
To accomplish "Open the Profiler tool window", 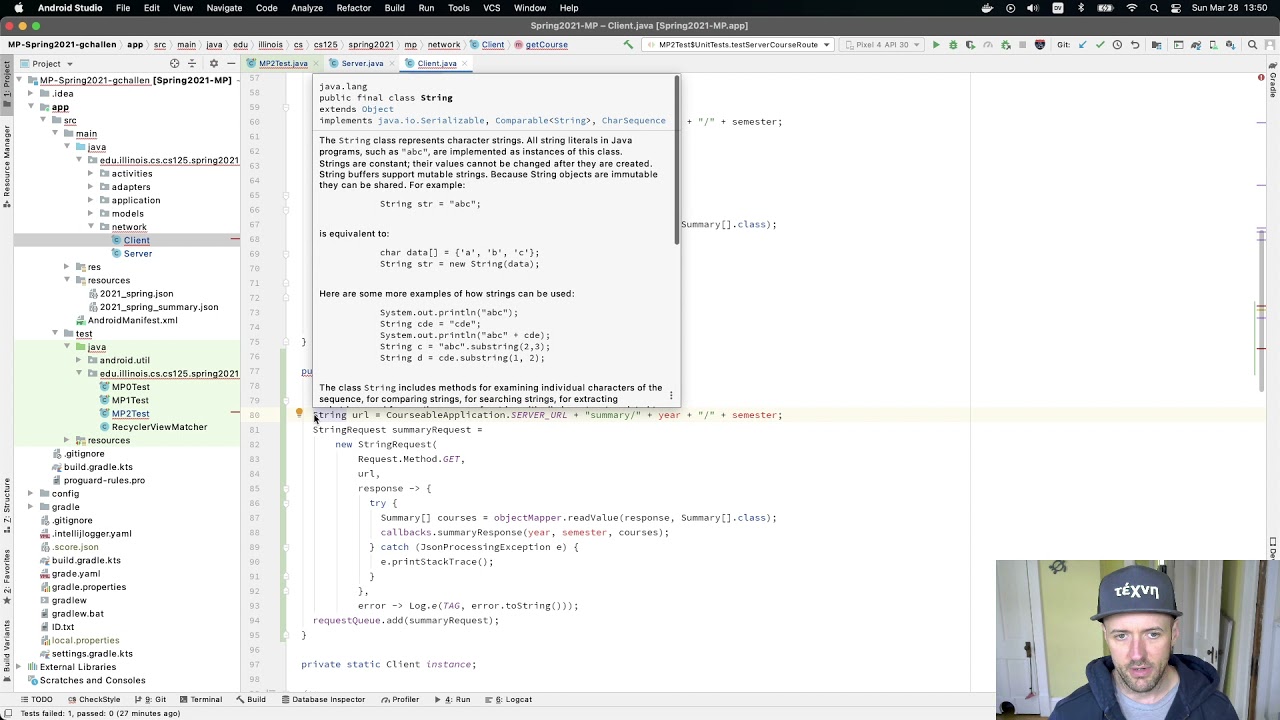I will [399, 699].
